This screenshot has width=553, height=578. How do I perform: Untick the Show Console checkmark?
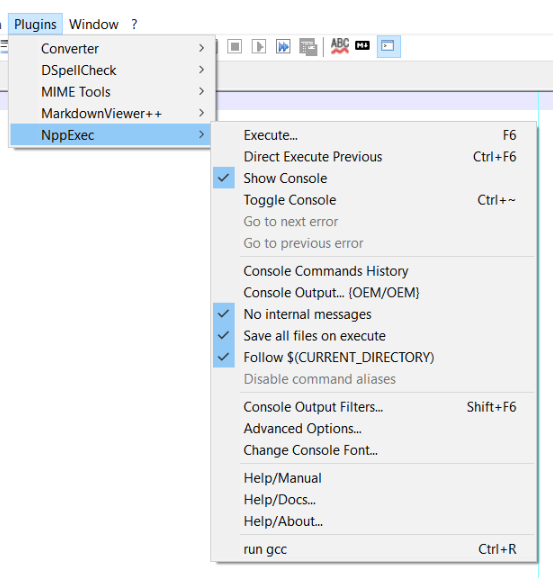(x=223, y=178)
